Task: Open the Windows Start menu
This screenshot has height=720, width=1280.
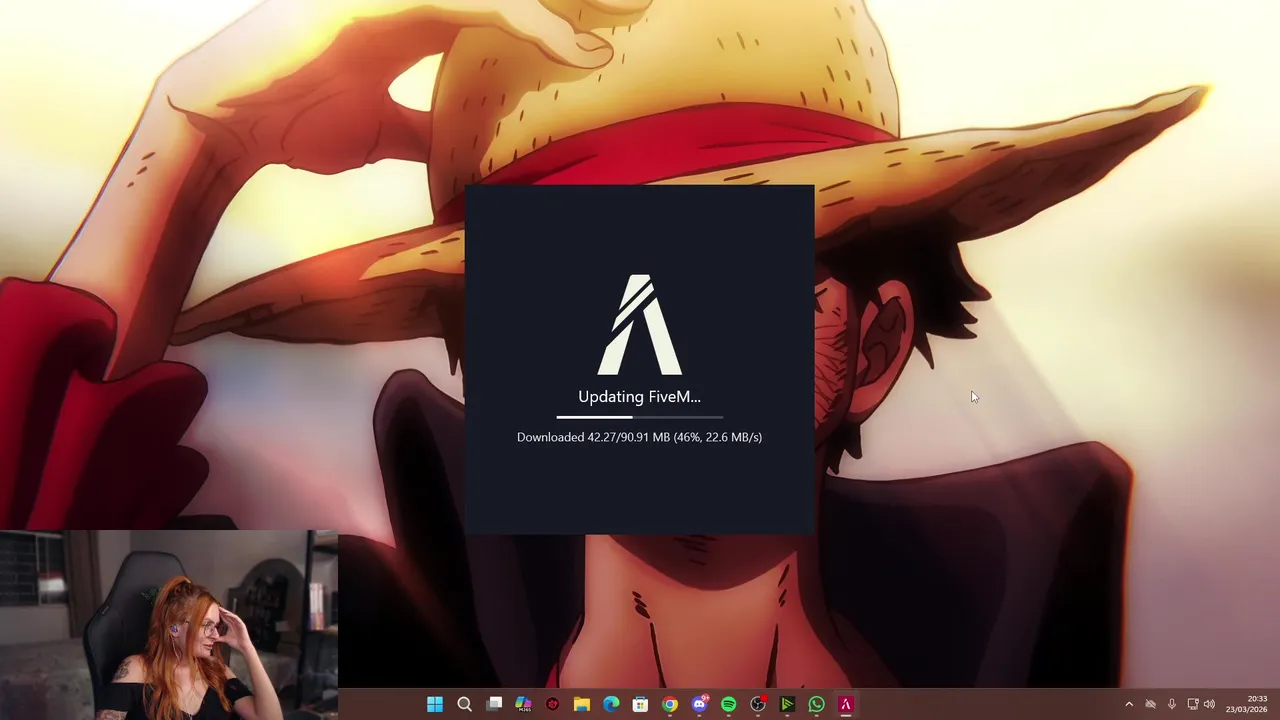Action: (435, 704)
